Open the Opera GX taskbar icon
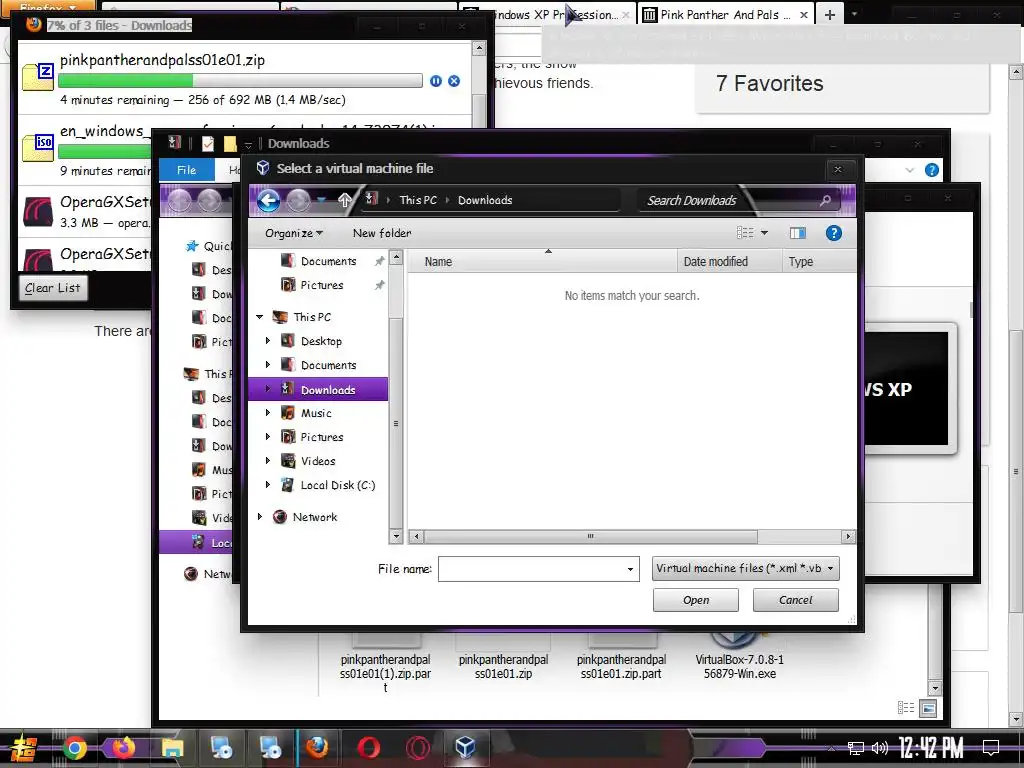This screenshot has height=768, width=1024. point(418,748)
